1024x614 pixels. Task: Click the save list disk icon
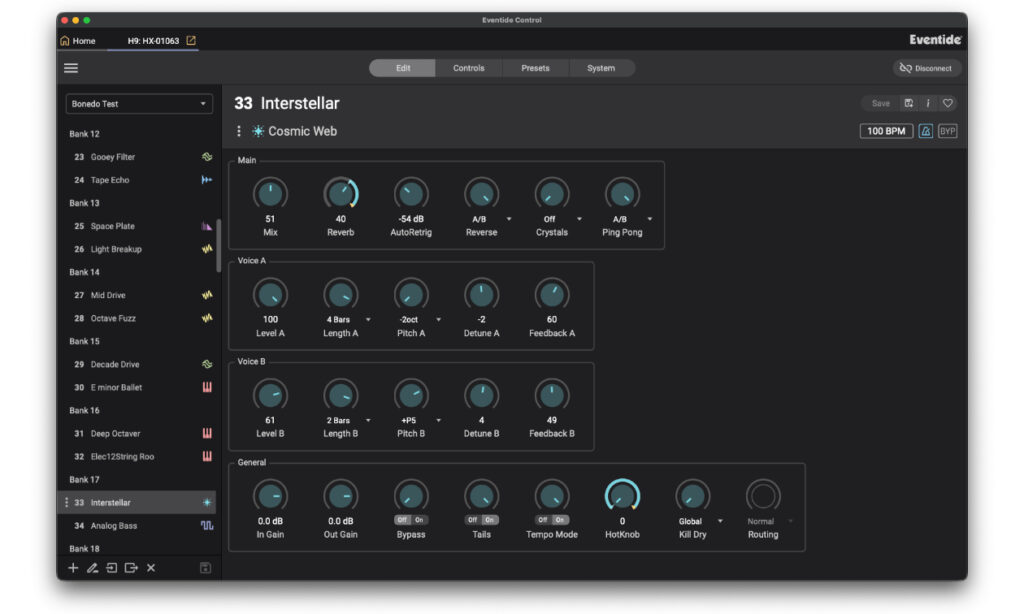pos(205,568)
